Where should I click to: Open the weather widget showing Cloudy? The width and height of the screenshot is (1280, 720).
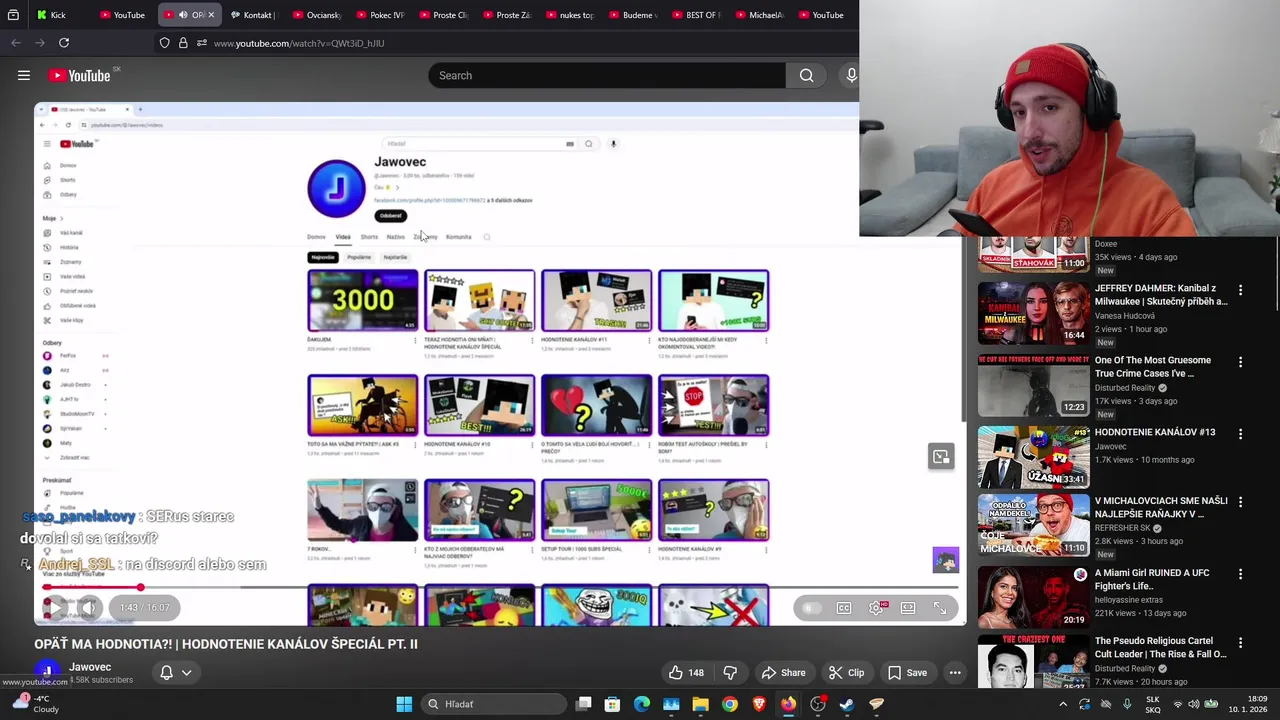(x=34, y=704)
